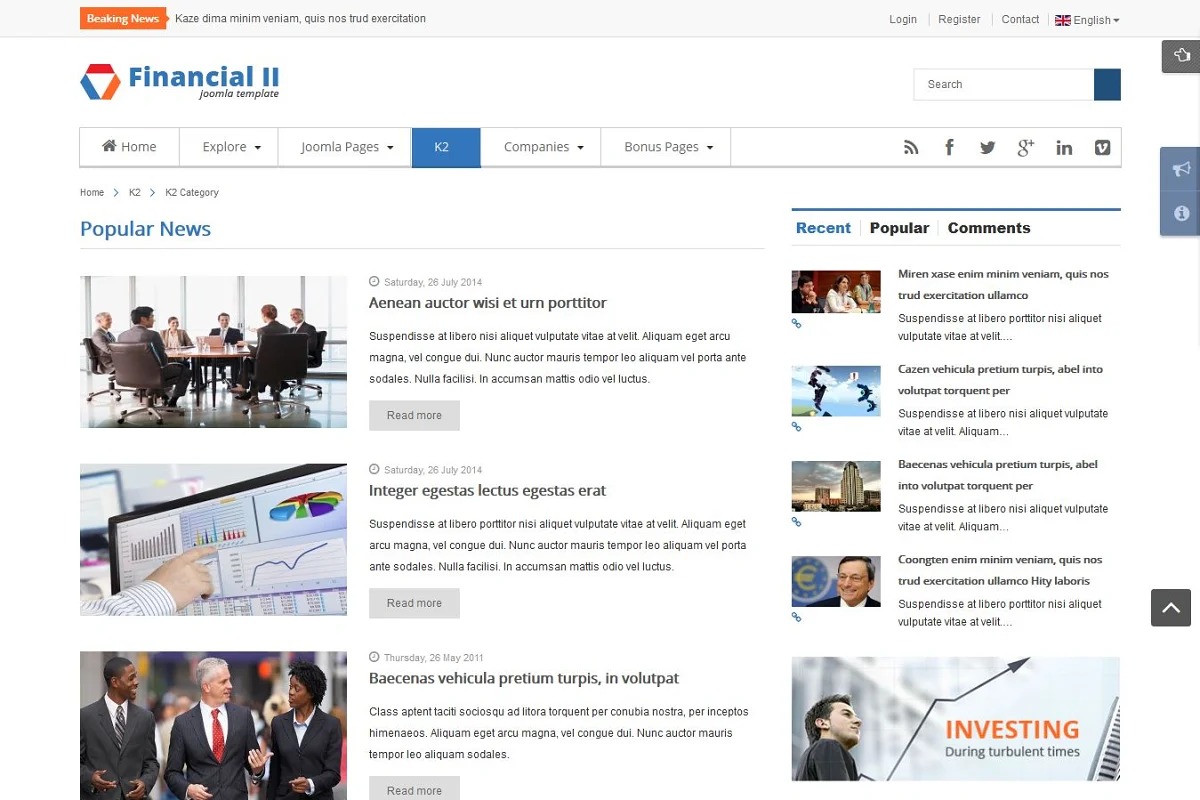Screen dimensions: 1200x800
Task: Click the Twitter bird icon
Action: tap(987, 148)
